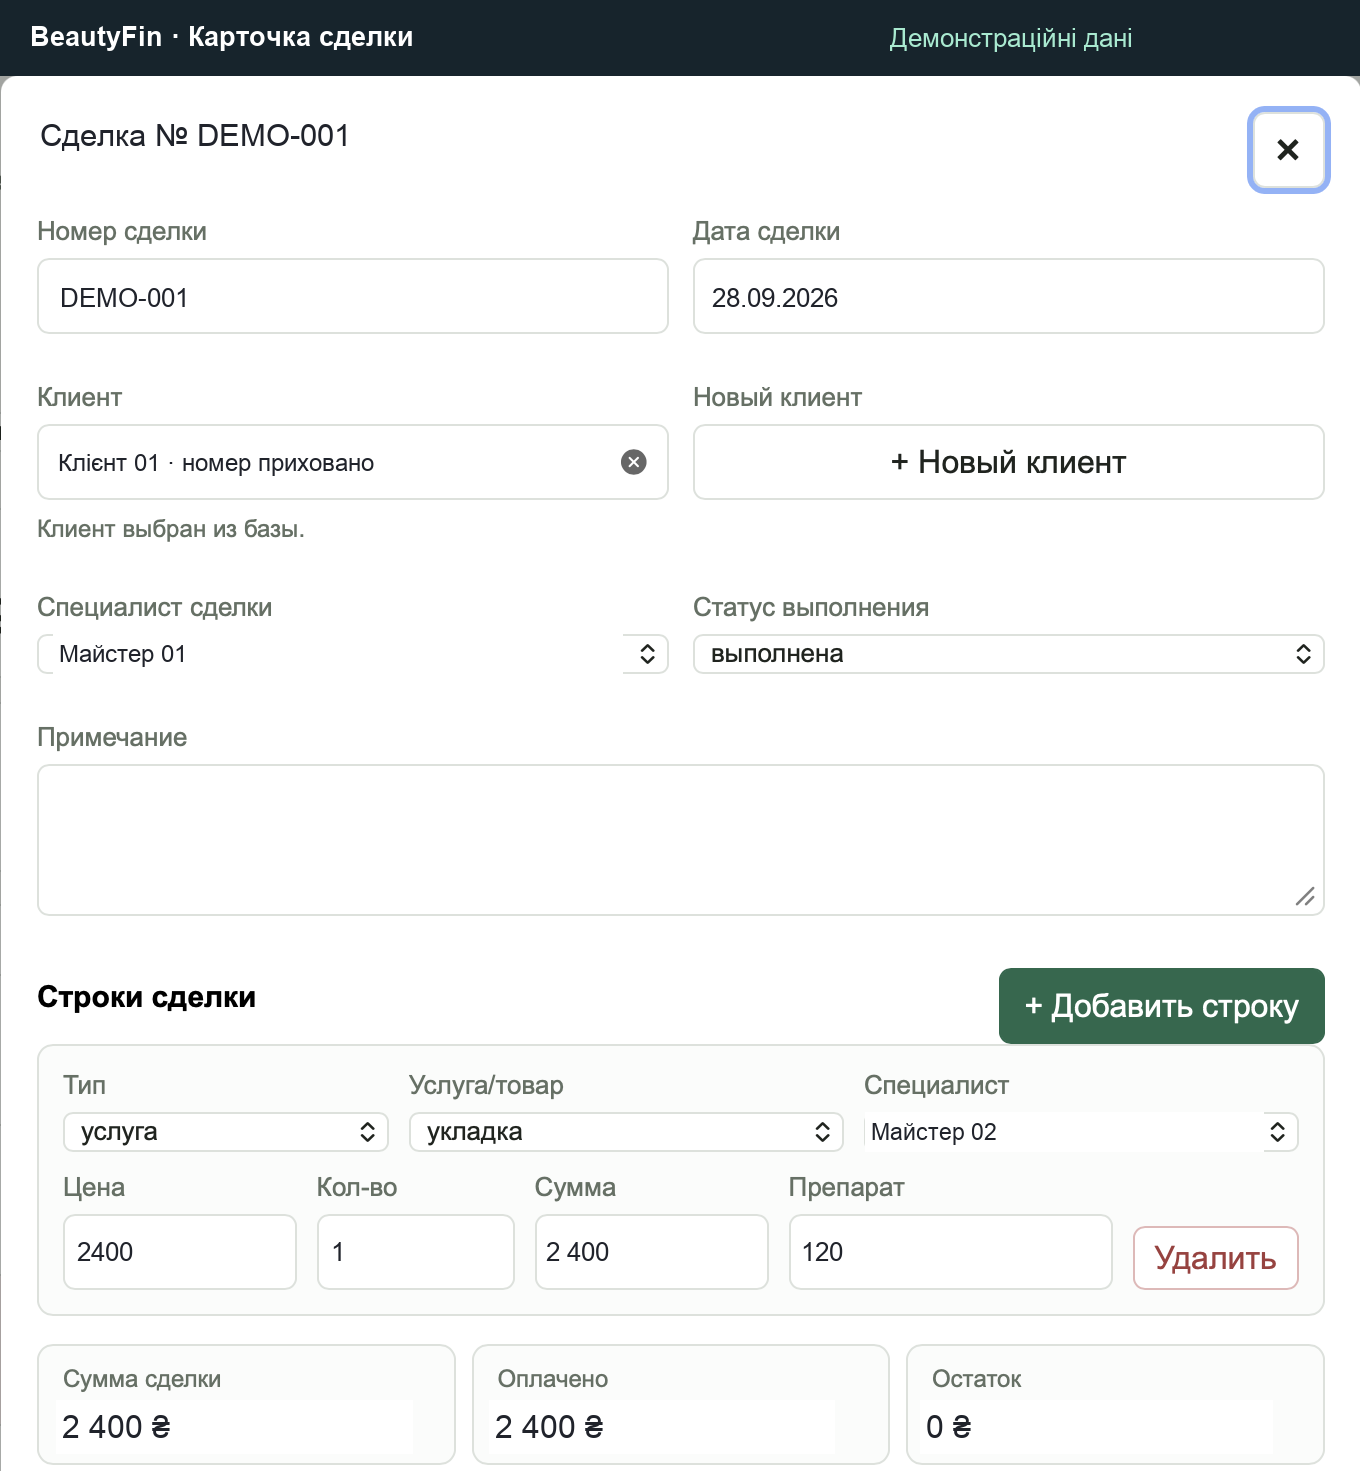This screenshot has height=1471, width=1360.
Task: Click the Сумма field showing 2 400
Action: coord(652,1252)
